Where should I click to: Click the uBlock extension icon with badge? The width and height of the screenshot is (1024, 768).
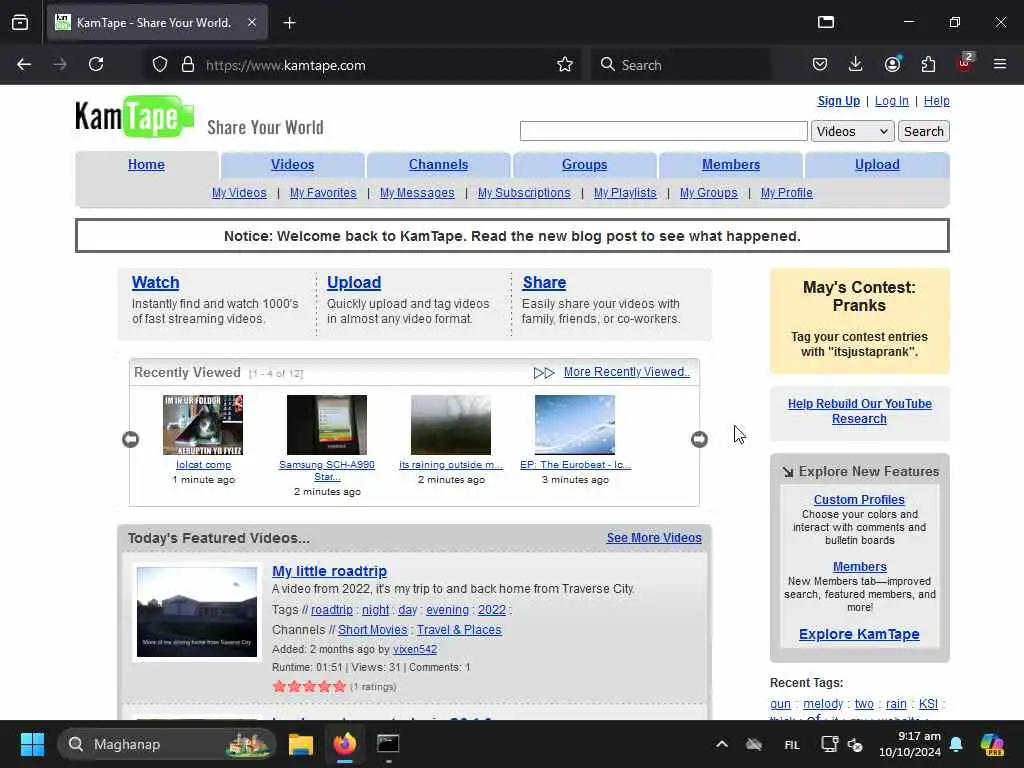[965, 63]
